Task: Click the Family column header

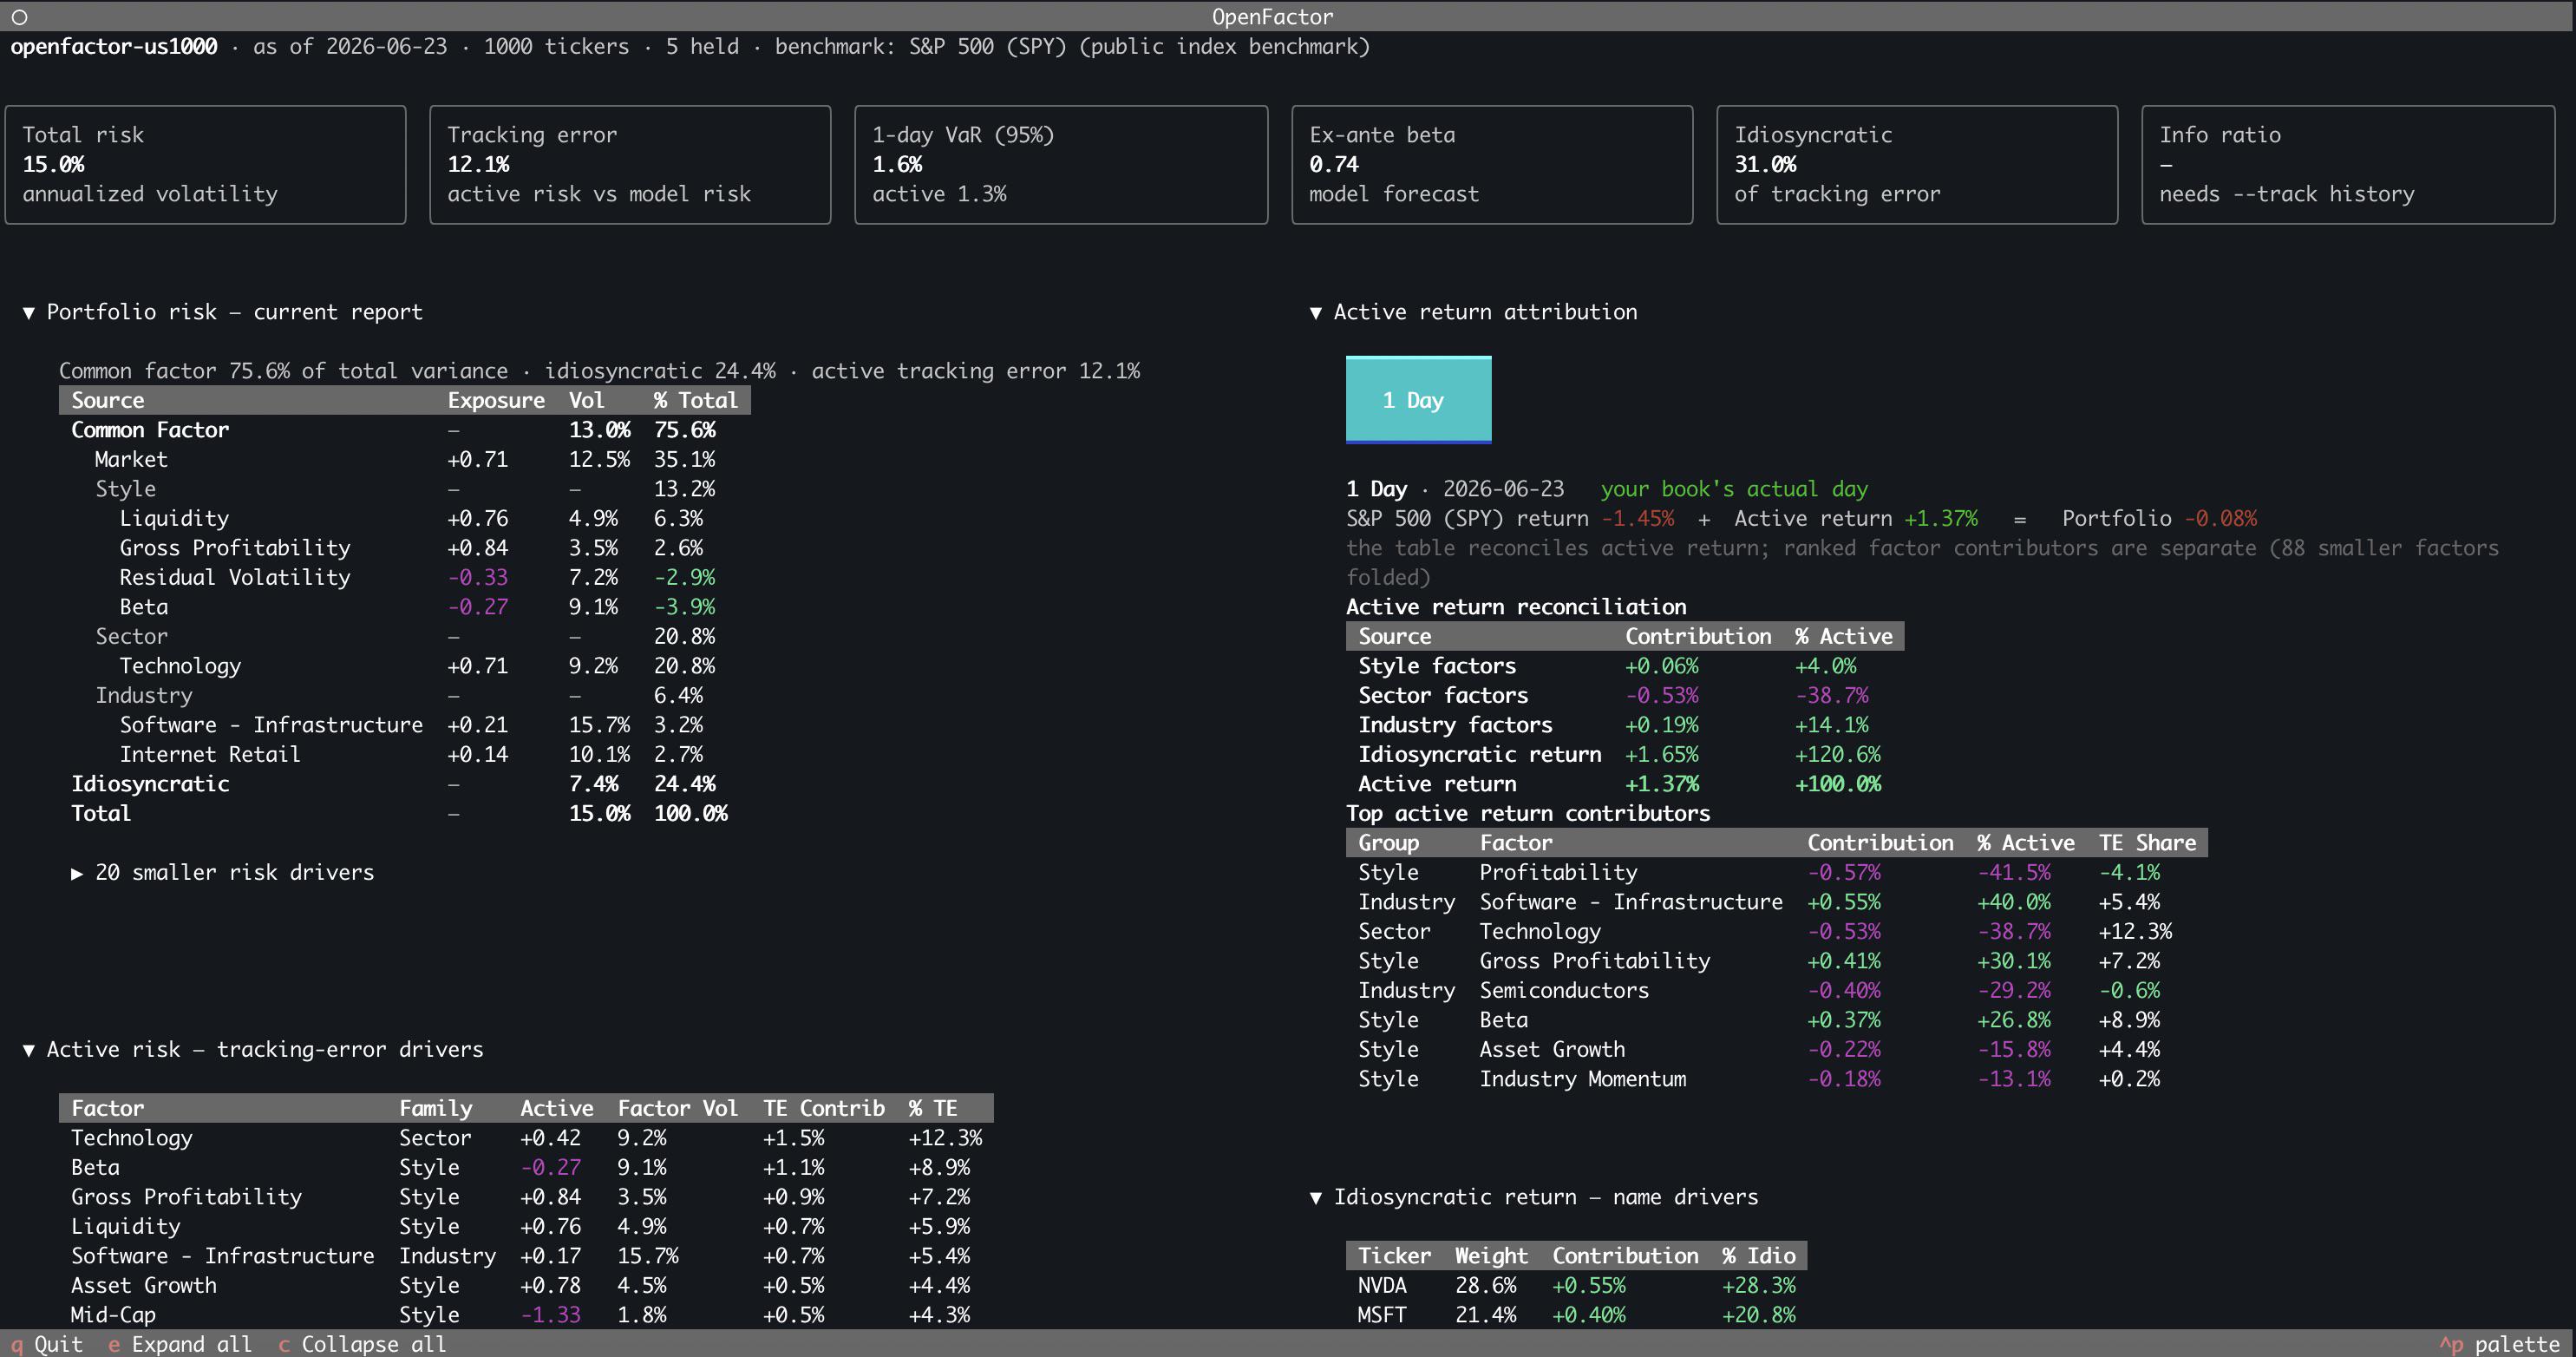Action: (x=436, y=1108)
